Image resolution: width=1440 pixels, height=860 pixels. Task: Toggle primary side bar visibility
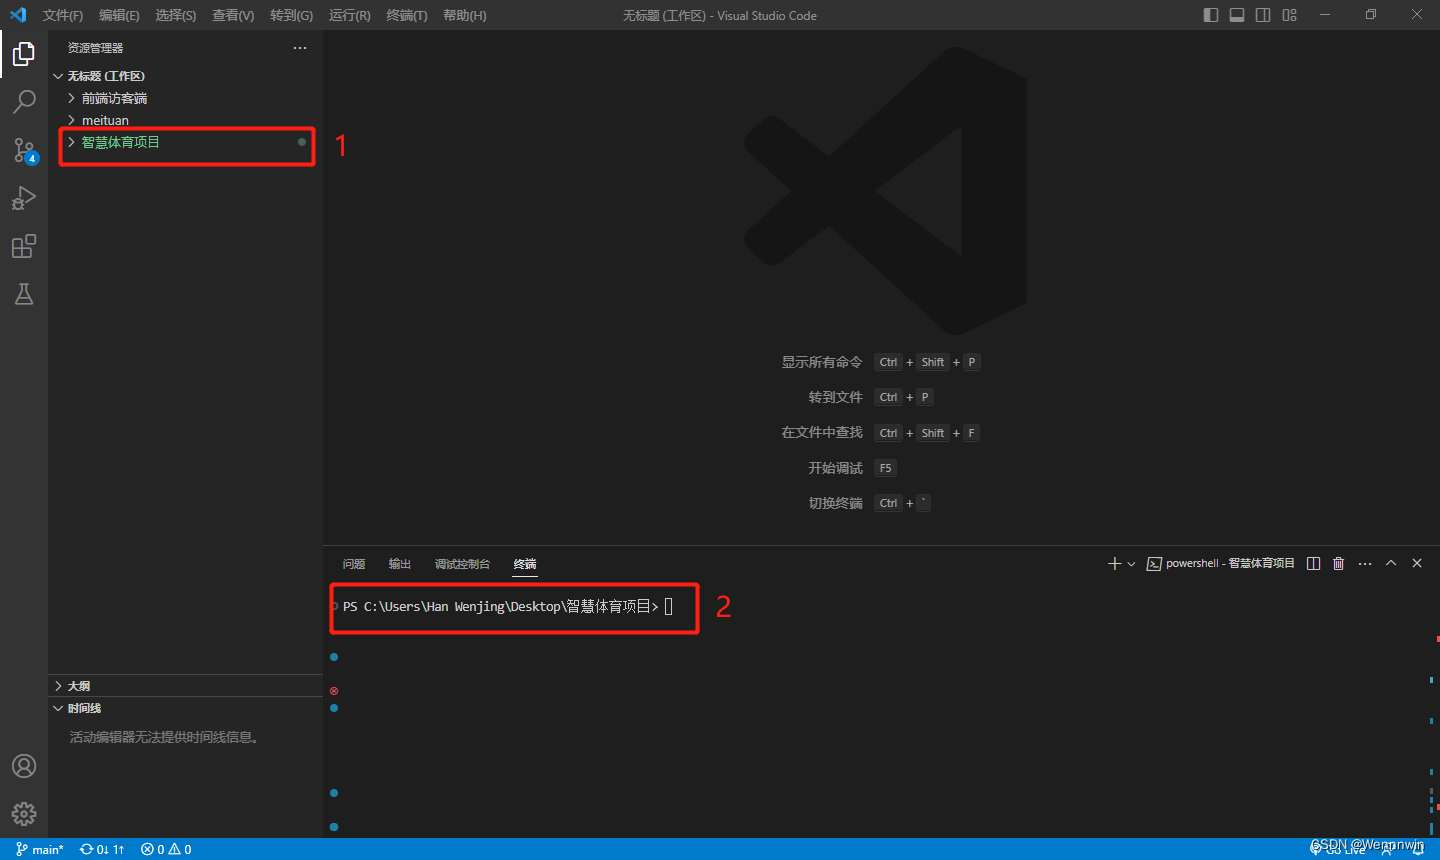click(x=1211, y=15)
